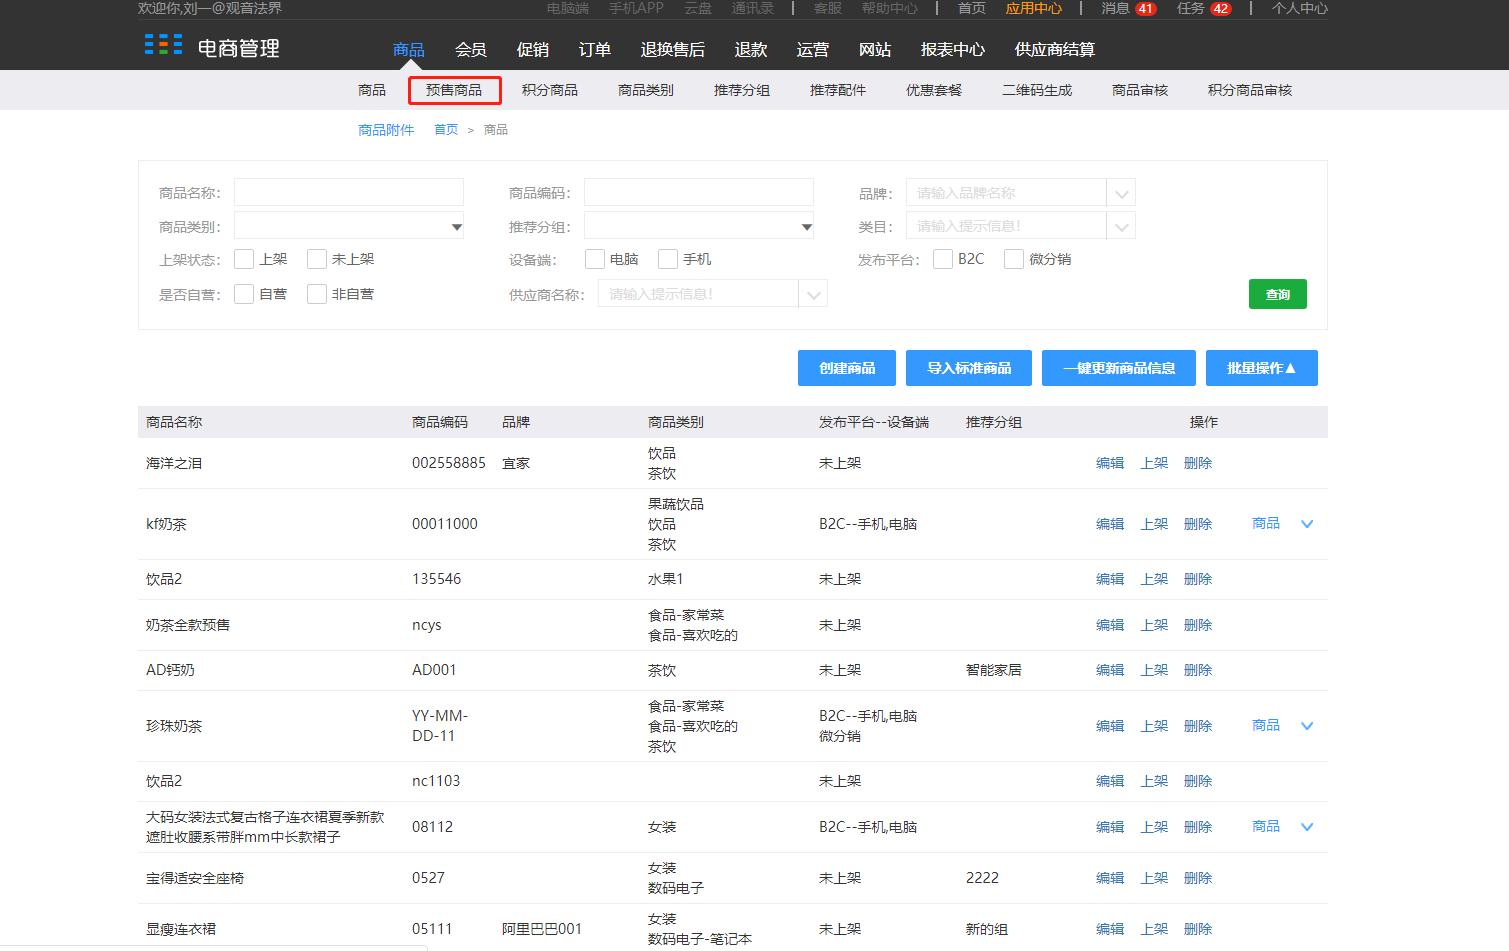
Task: Go to 首页 in the breadcrumb
Action: pos(446,130)
